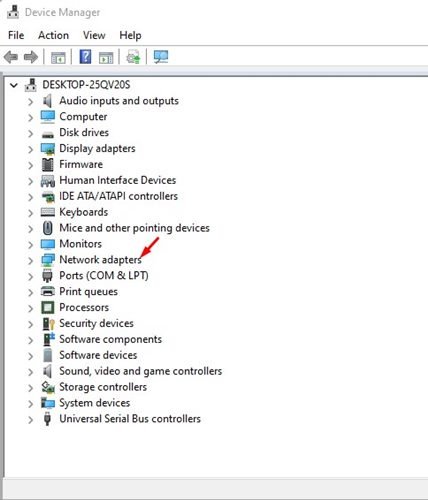Click the Show/Hide console tree icon
Image resolution: width=428 pixels, height=500 pixels.
tap(58, 58)
